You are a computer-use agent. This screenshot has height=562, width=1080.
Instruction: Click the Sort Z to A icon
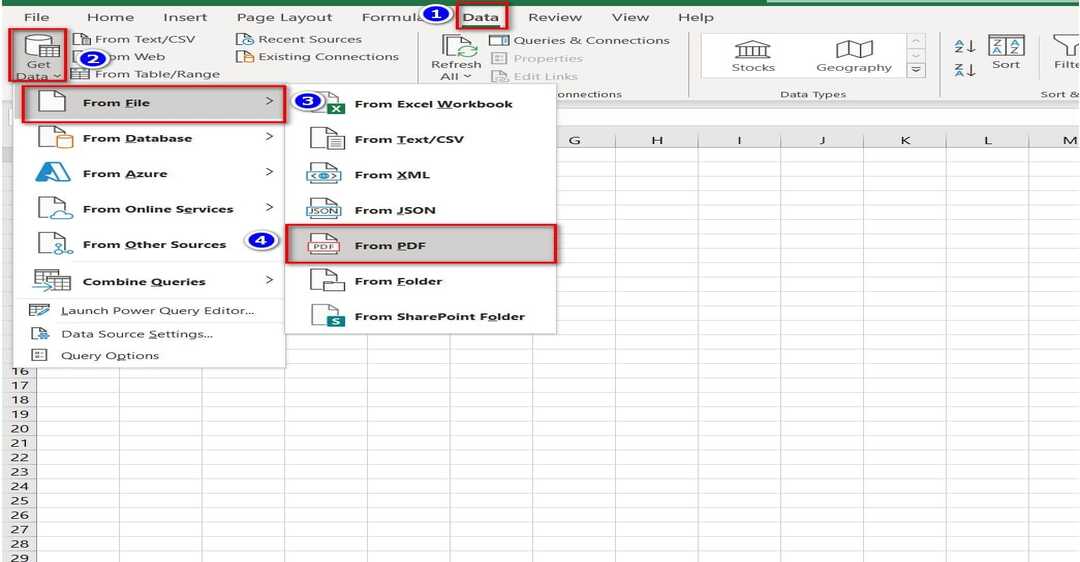[964, 70]
